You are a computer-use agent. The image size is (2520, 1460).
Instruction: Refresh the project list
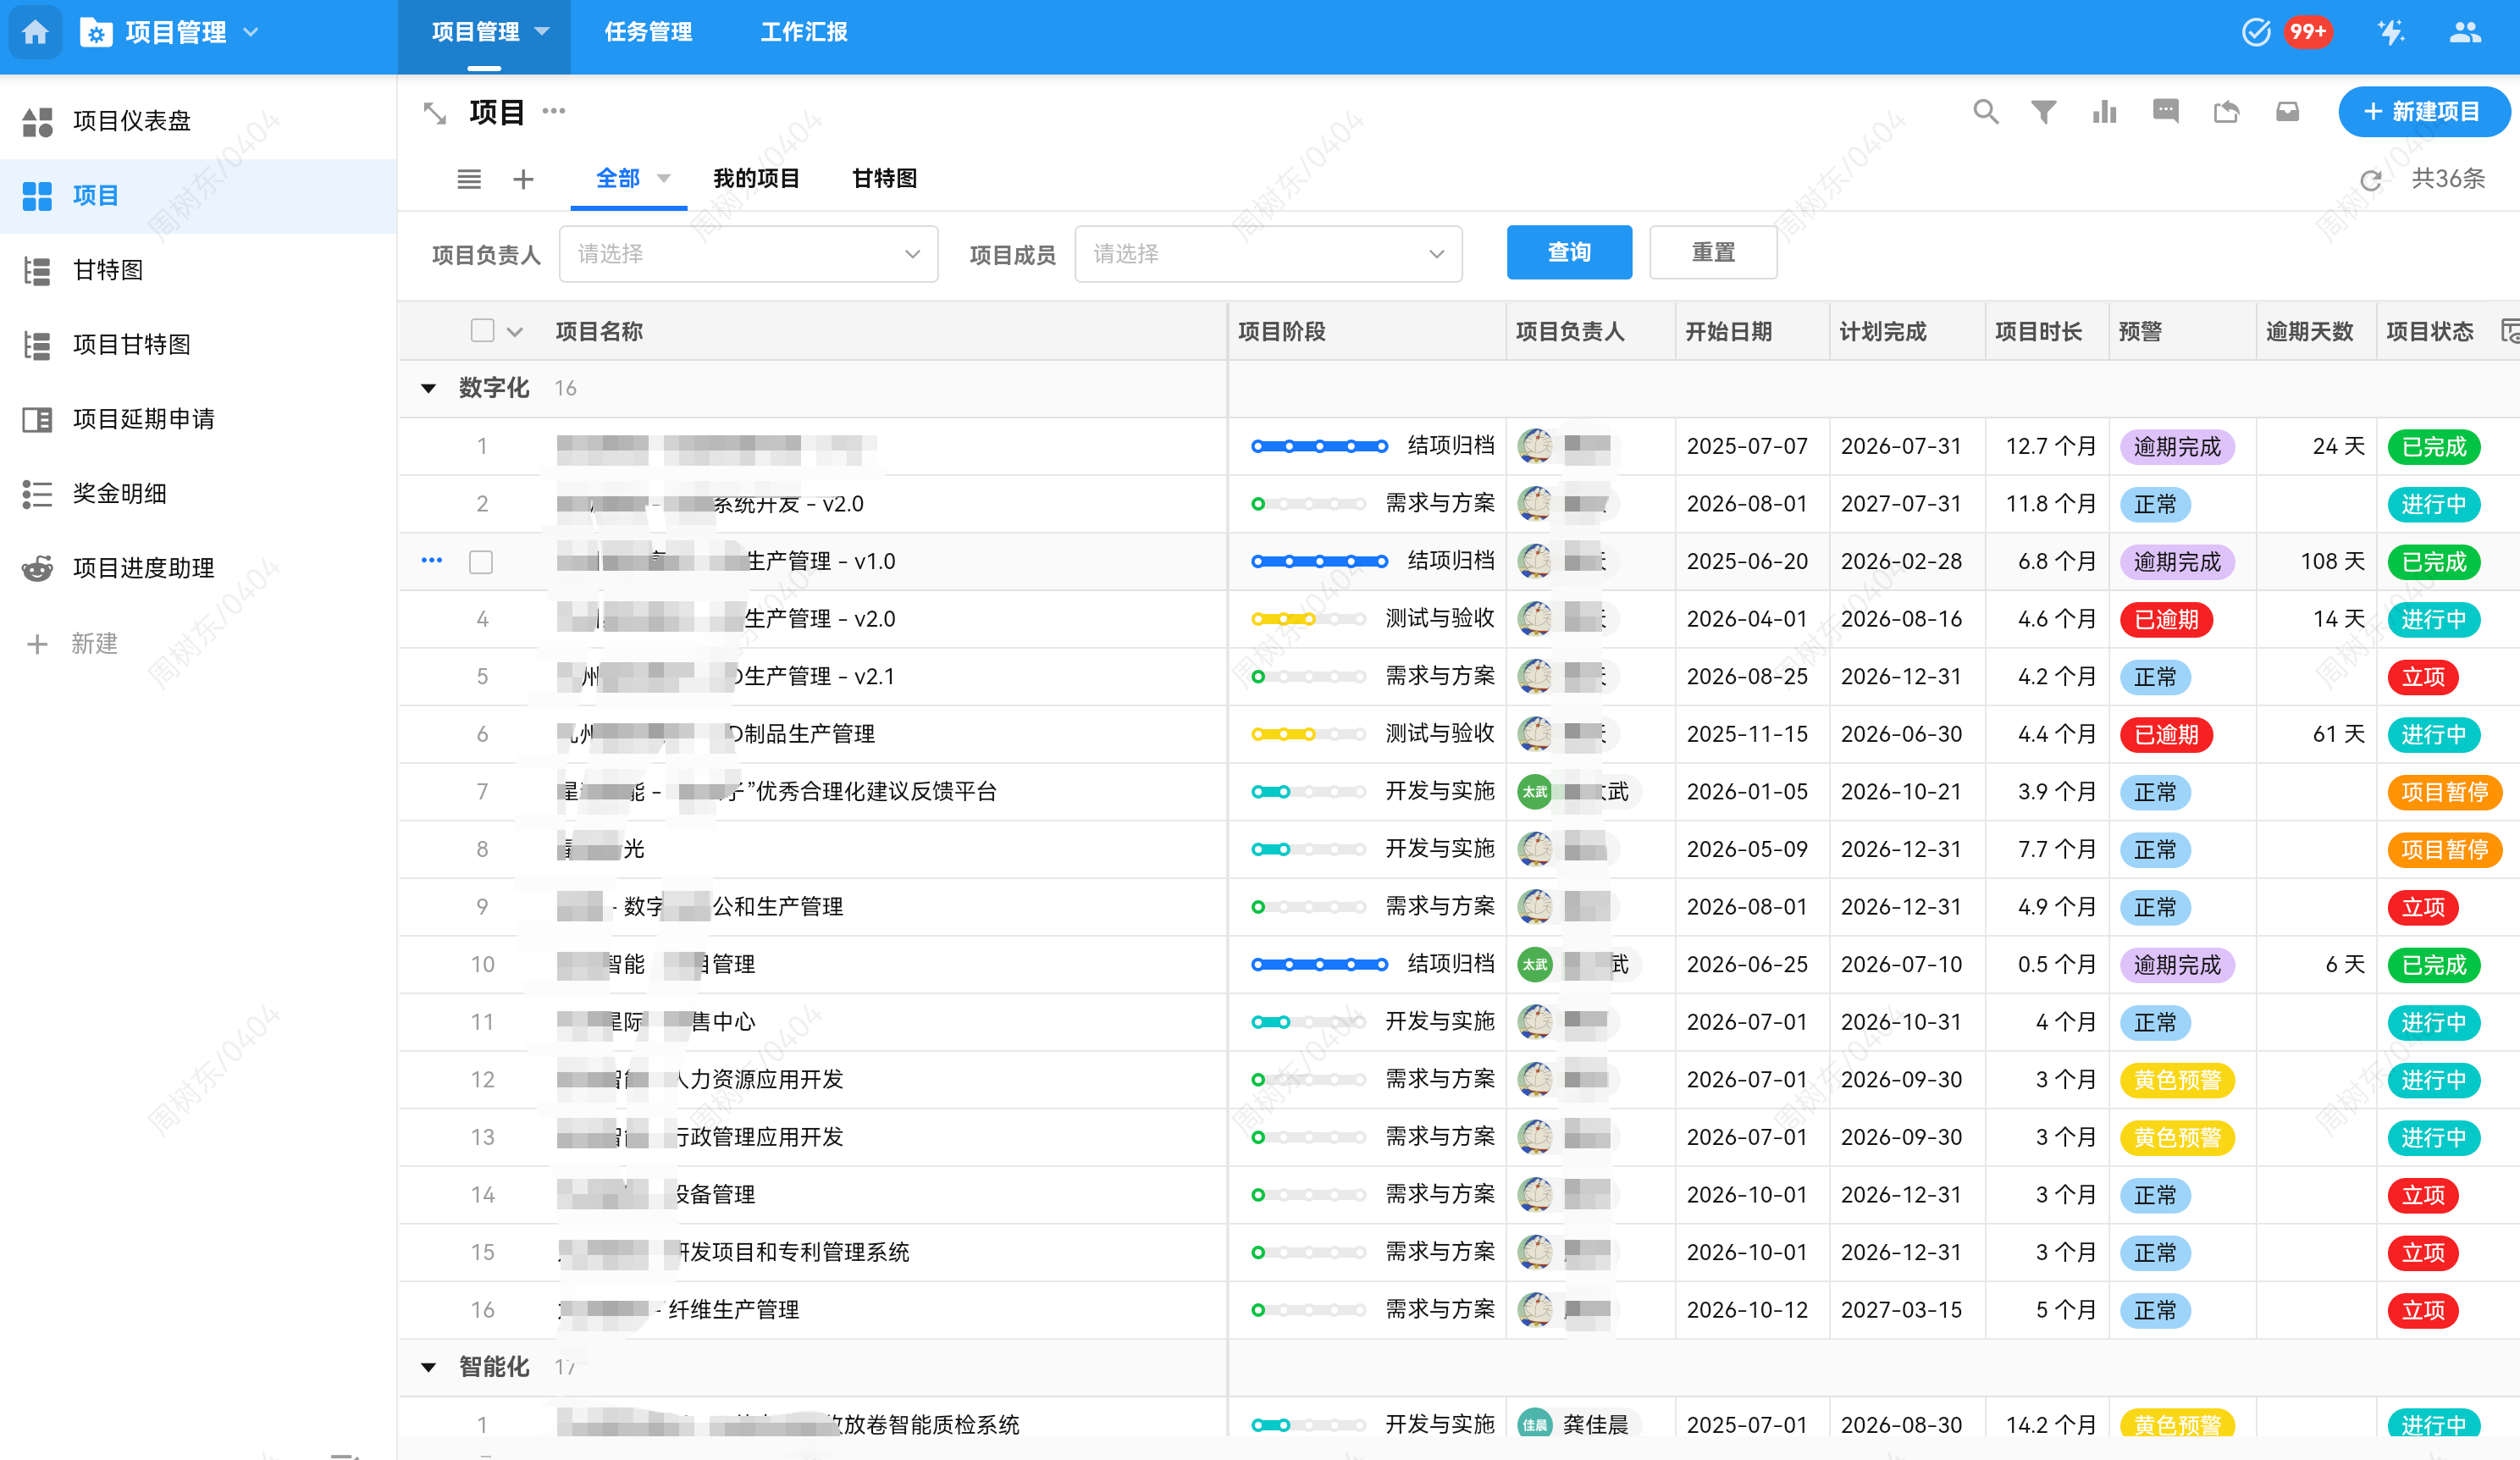click(2370, 180)
